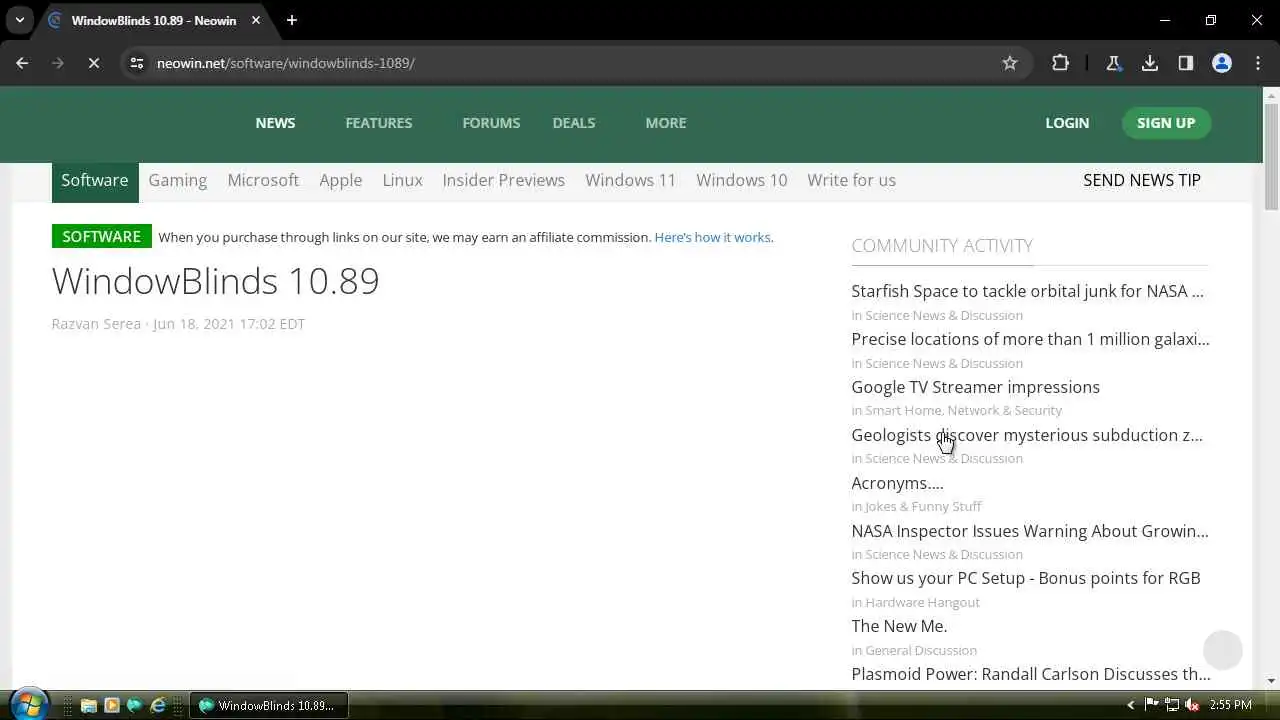This screenshot has width=1280, height=720.
Task: Open the MORE menu
Action: pyautogui.click(x=666, y=123)
